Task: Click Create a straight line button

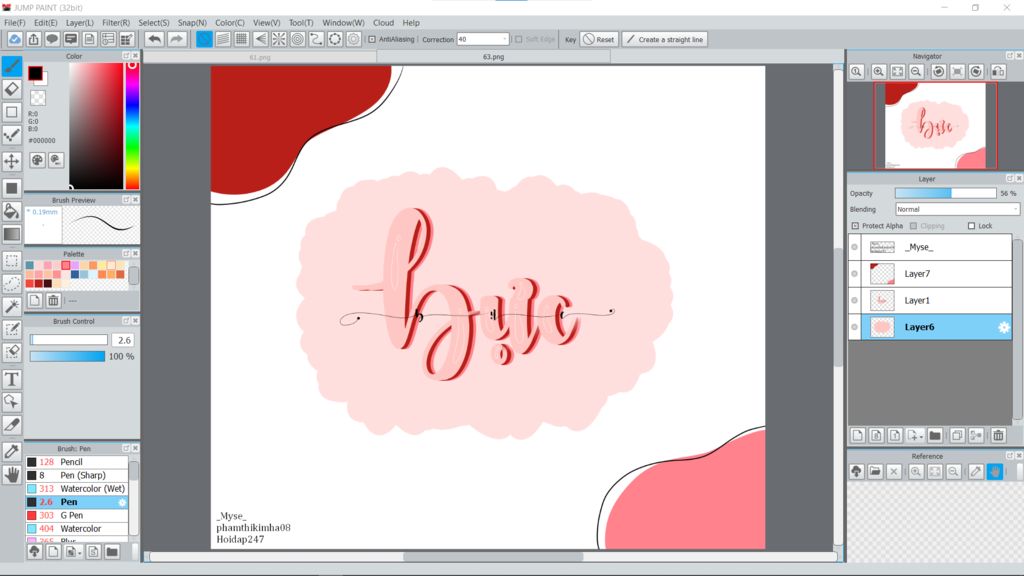Action: (664, 39)
